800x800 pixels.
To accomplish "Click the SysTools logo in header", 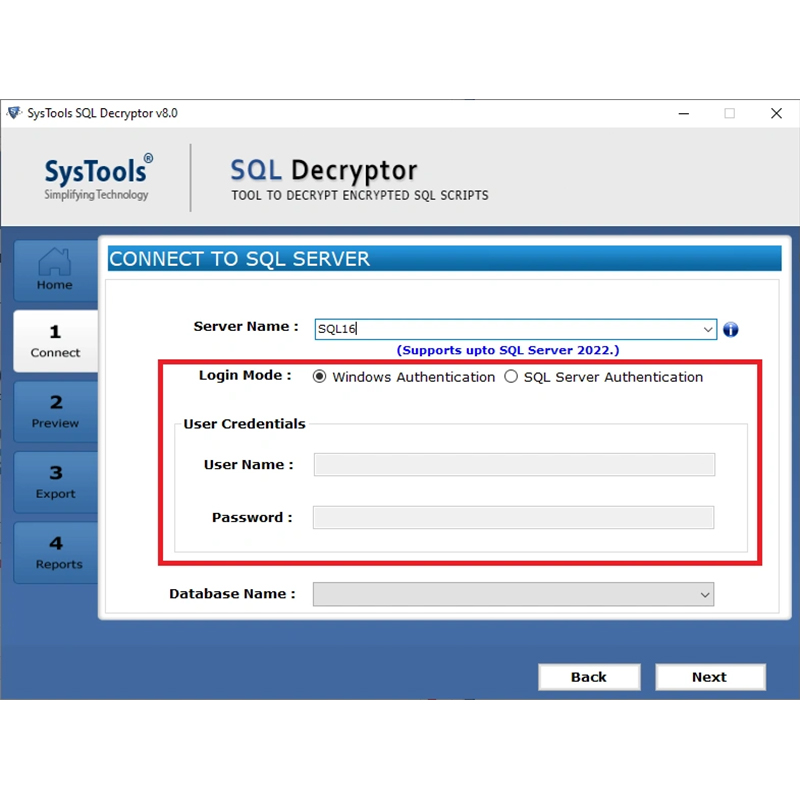I will coord(98,177).
